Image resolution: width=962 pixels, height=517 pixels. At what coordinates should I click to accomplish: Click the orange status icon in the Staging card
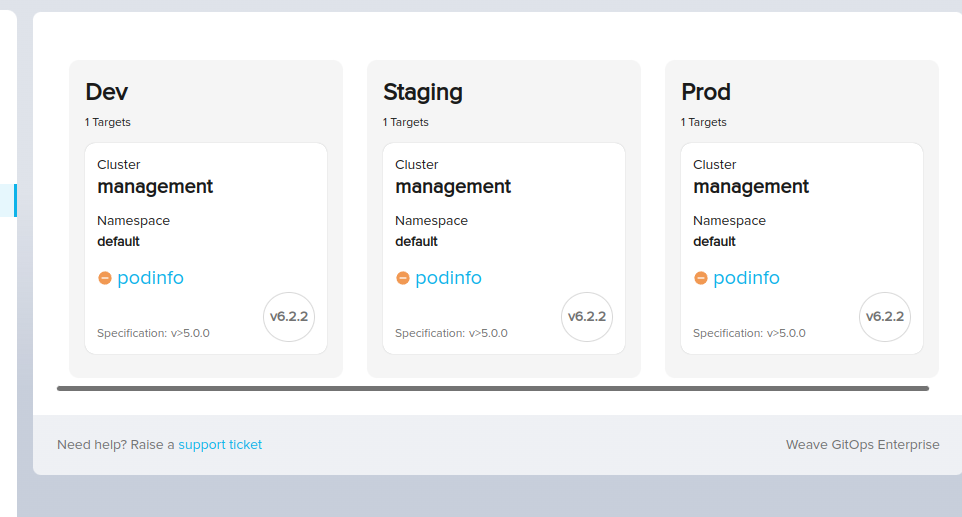(x=402, y=278)
